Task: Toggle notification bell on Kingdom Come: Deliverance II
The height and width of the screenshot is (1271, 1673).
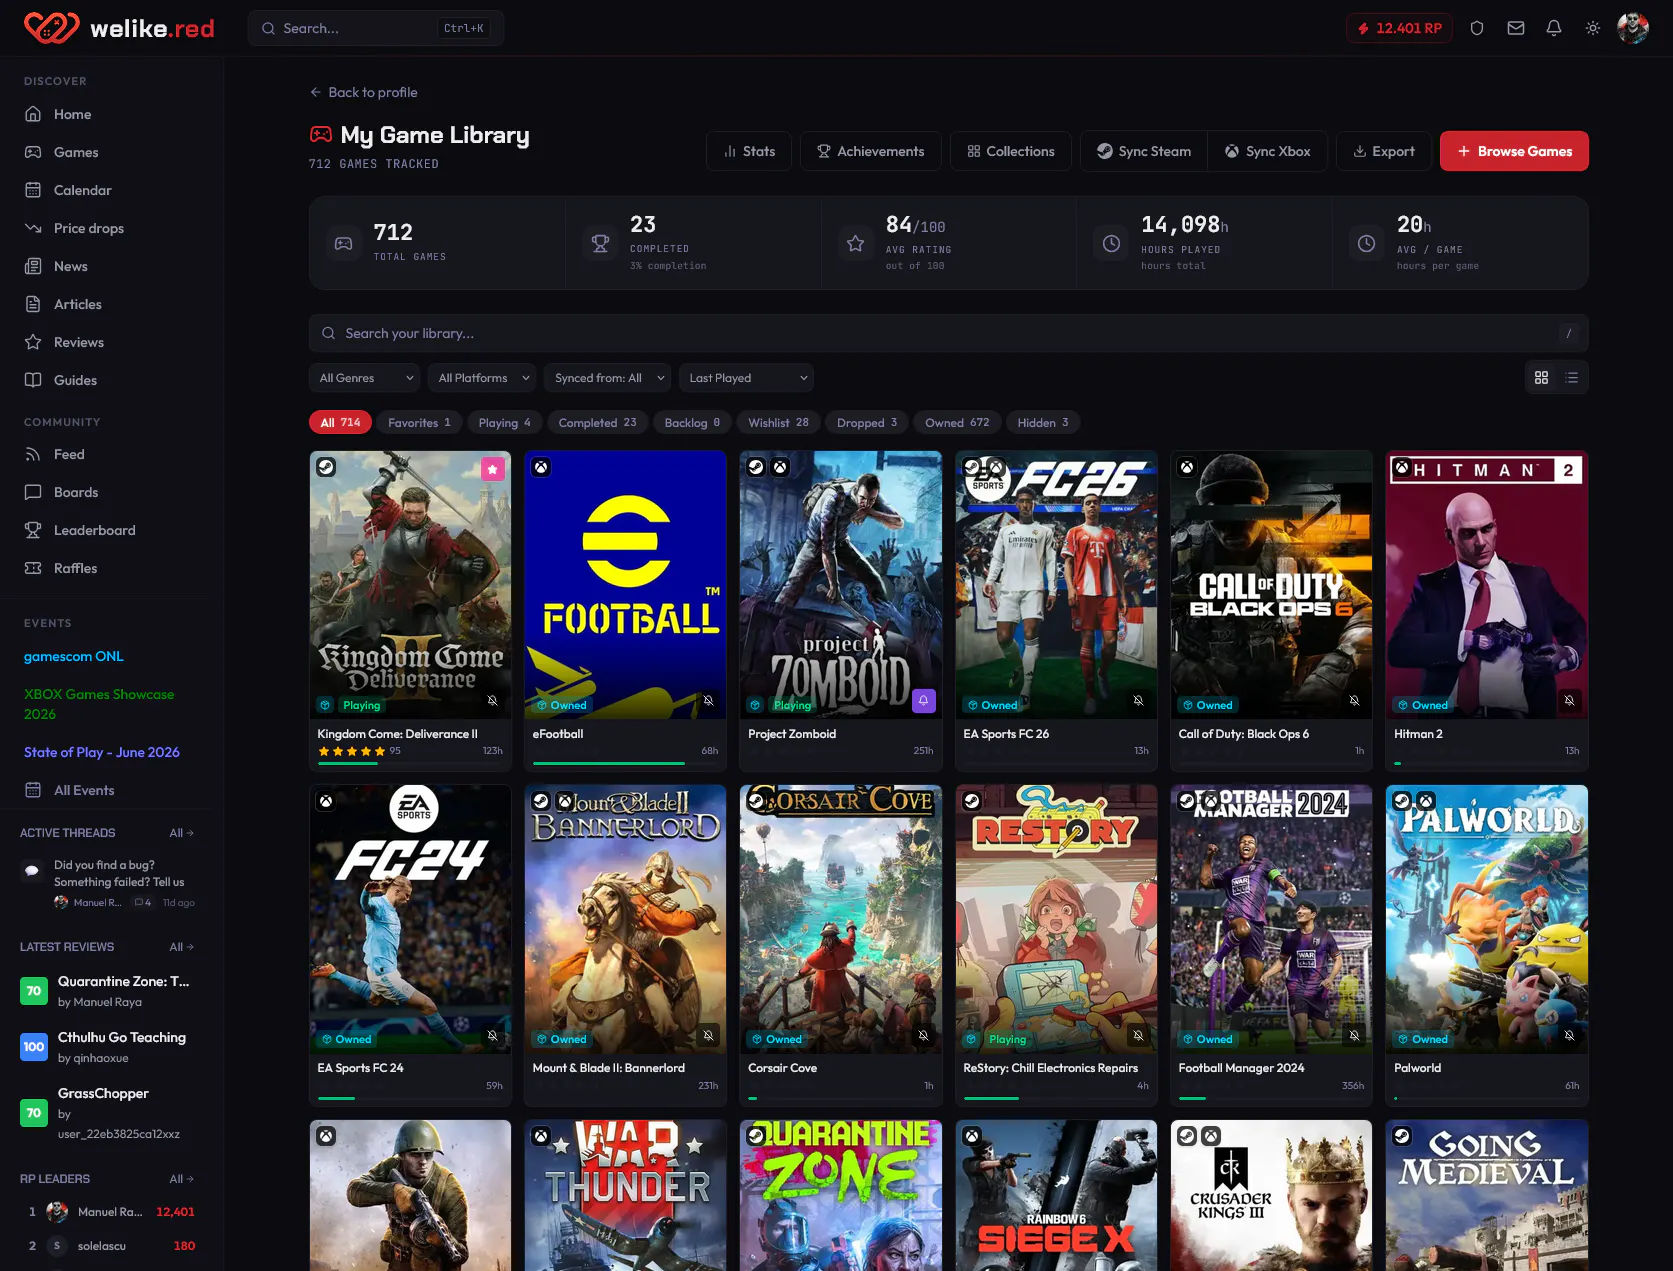Action: [492, 700]
